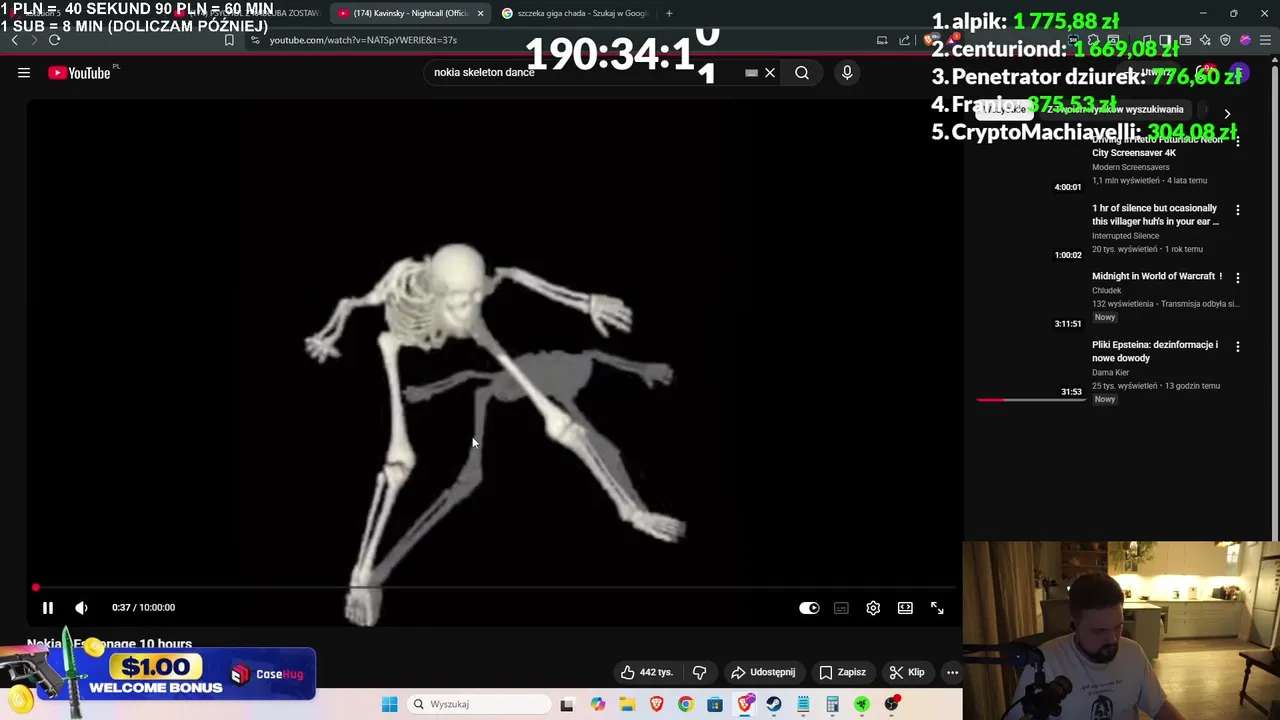This screenshot has width=1280, height=720.
Task: Open the YouTube hamburger guide menu
Action: coord(24,73)
